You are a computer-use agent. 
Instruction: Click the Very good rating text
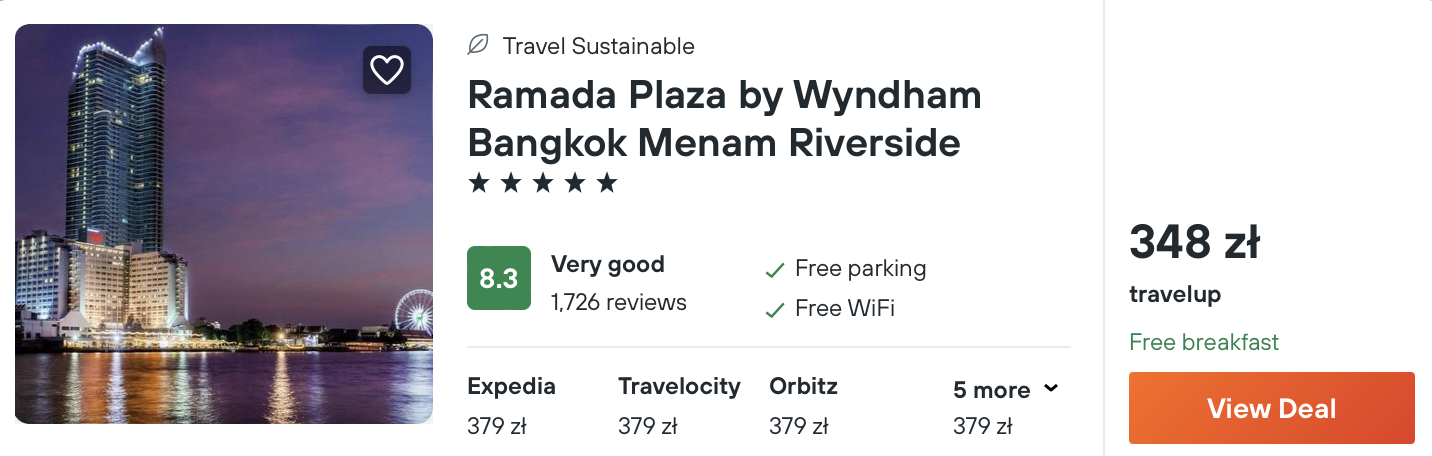607,265
